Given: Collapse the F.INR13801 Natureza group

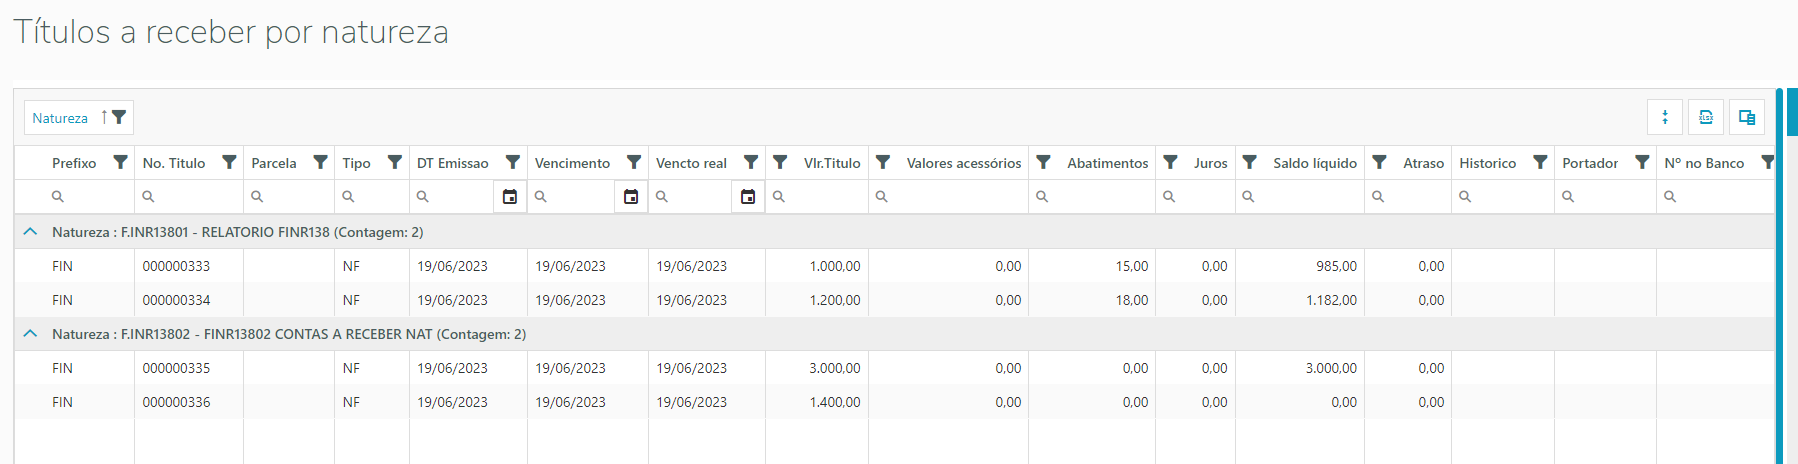Looking at the screenshot, I should tap(30, 232).
